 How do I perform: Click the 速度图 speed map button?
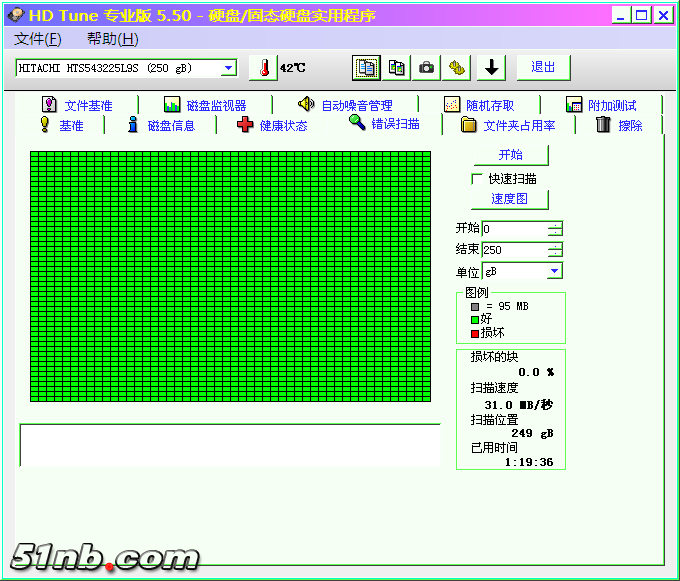510,199
